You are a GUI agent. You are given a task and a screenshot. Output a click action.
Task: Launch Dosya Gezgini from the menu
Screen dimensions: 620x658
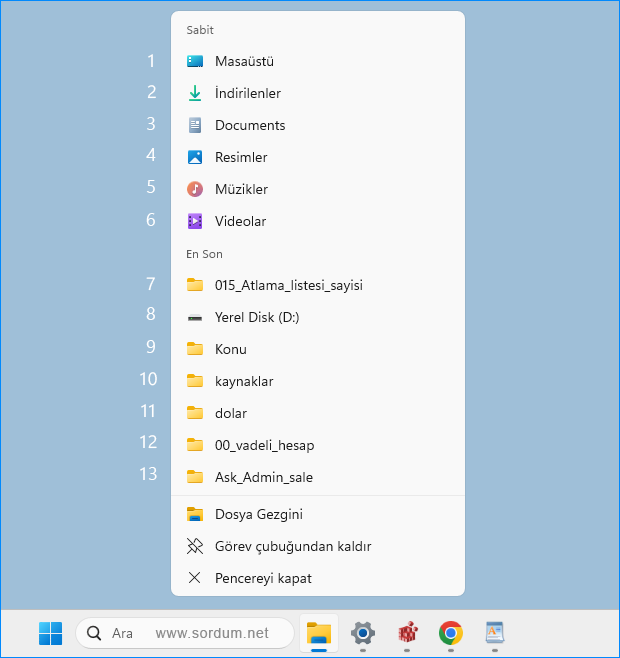[318, 514]
